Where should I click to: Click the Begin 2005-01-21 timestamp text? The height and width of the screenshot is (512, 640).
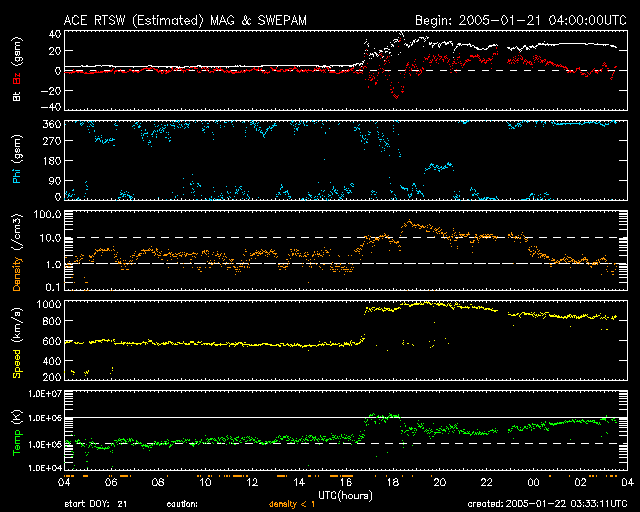click(x=521, y=20)
